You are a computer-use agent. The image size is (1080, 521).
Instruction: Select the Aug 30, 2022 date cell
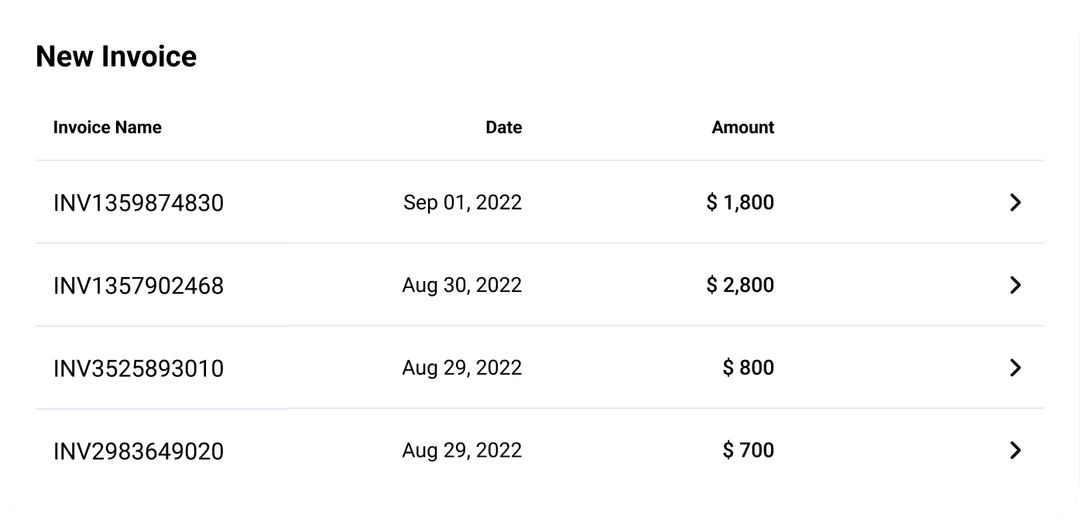pos(462,285)
